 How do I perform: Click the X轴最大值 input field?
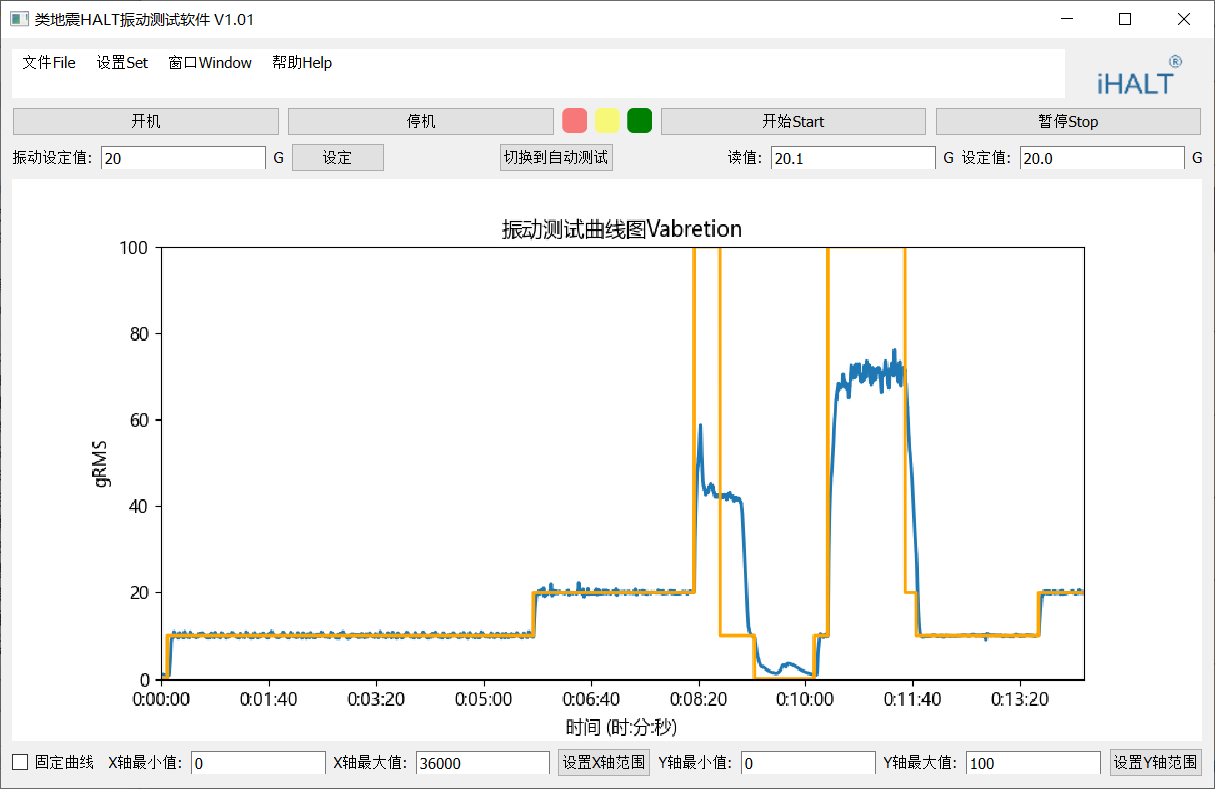click(x=482, y=763)
